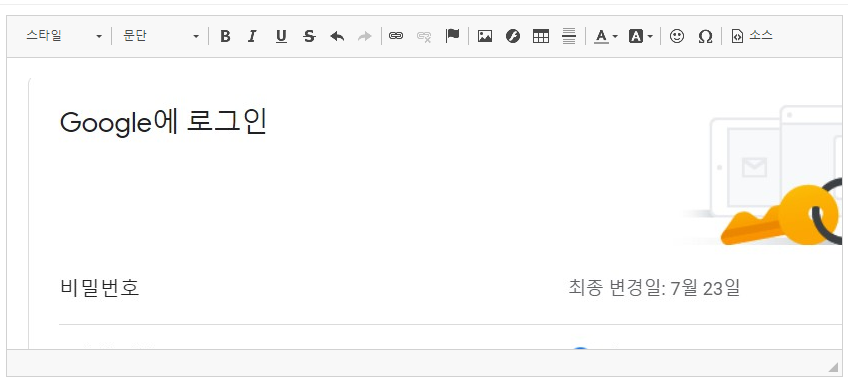Viewport: 848px width, 386px height.
Task: Remove link with the unlink icon
Action: point(424,36)
